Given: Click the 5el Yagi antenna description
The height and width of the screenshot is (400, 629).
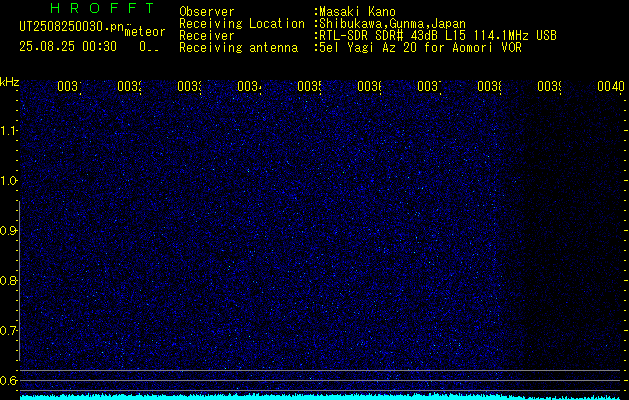Looking at the screenshot, I should (420, 48).
